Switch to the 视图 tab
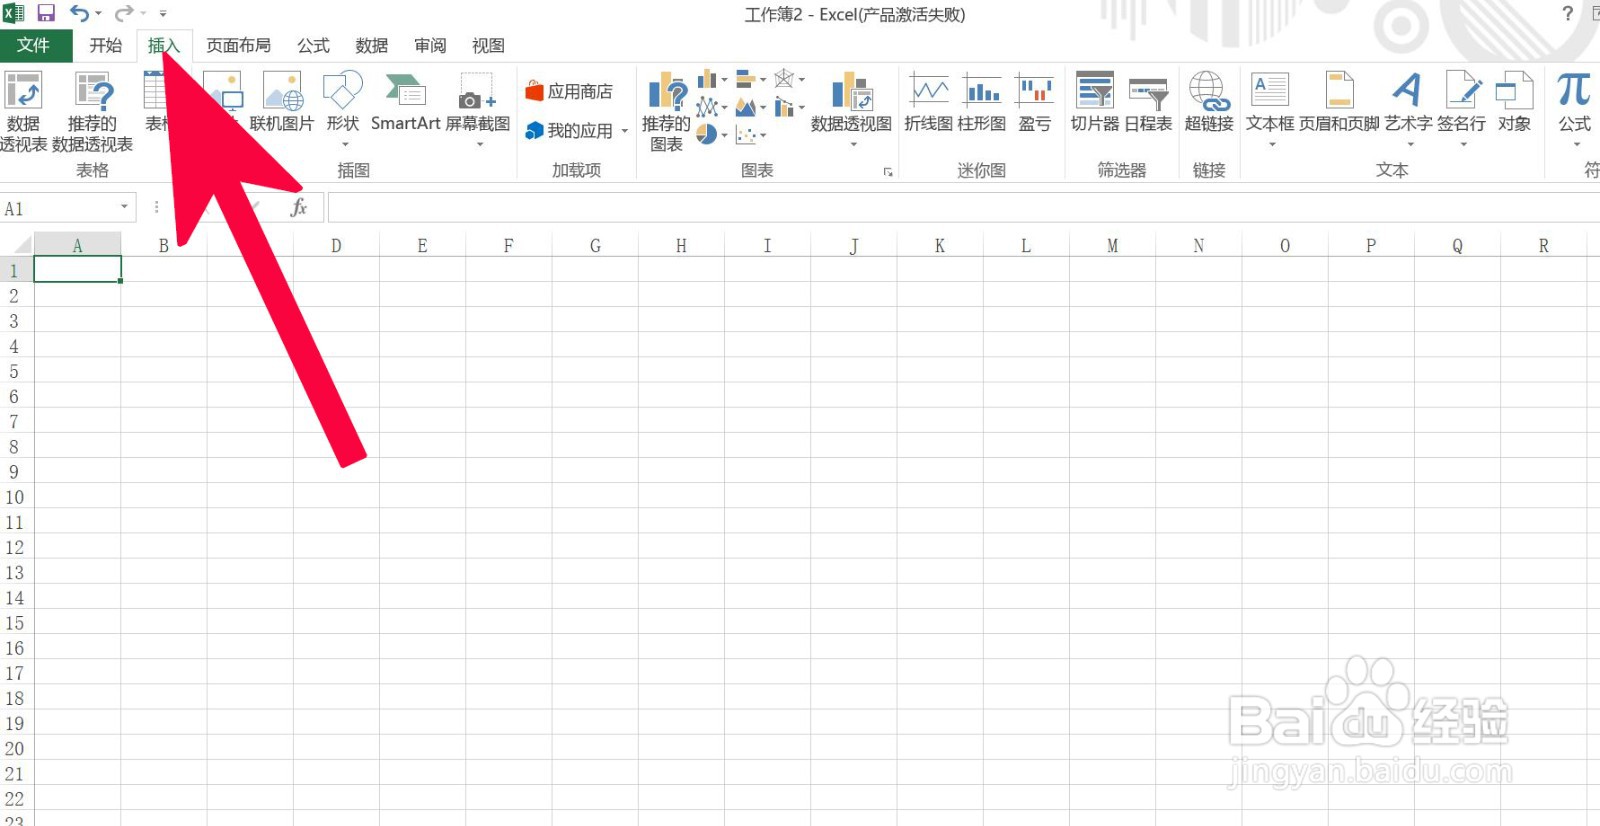This screenshot has height=826, width=1600. coord(488,45)
